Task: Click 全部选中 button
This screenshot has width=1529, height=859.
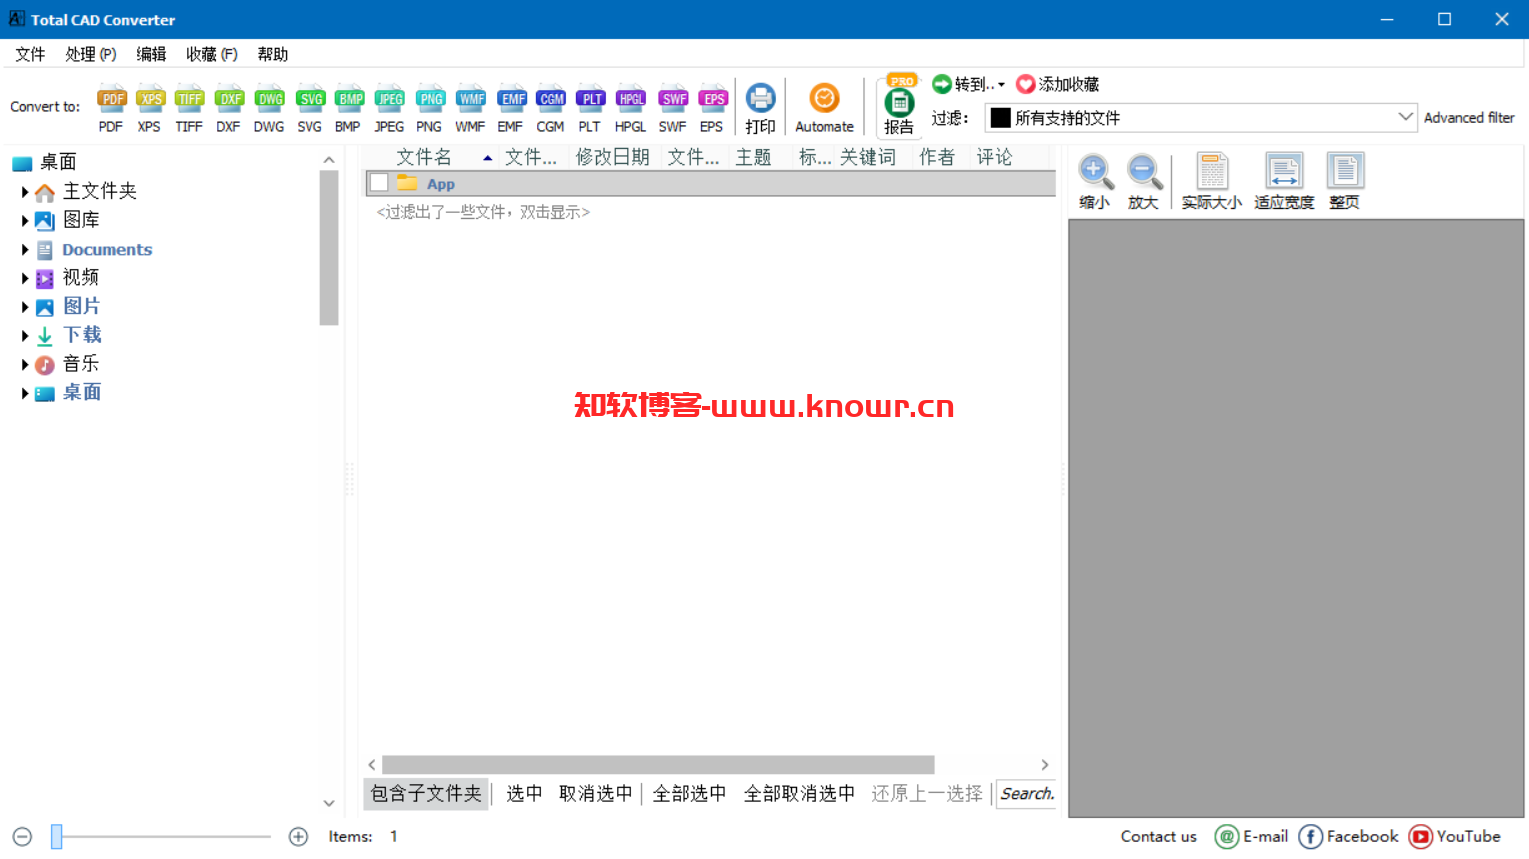Action: point(690,794)
